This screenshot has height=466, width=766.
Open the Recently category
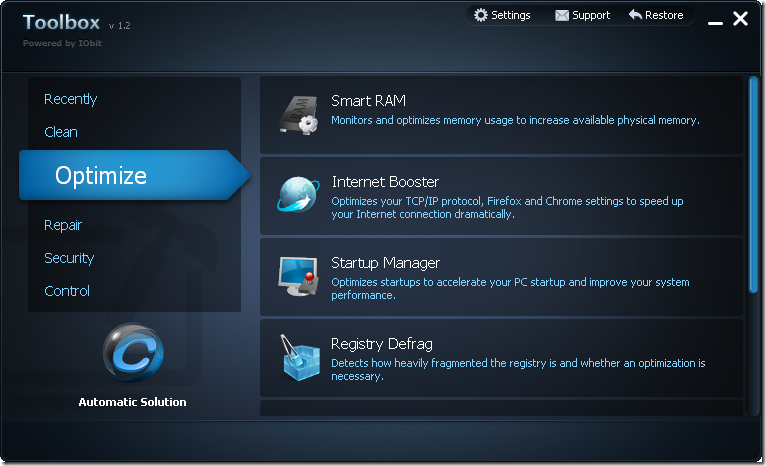coord(70,99)
